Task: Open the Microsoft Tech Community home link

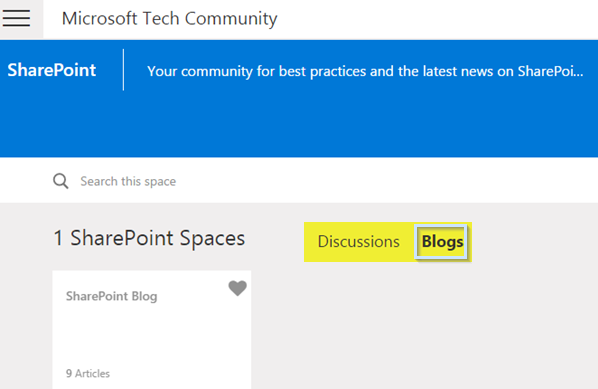Action: click(170, 19)
